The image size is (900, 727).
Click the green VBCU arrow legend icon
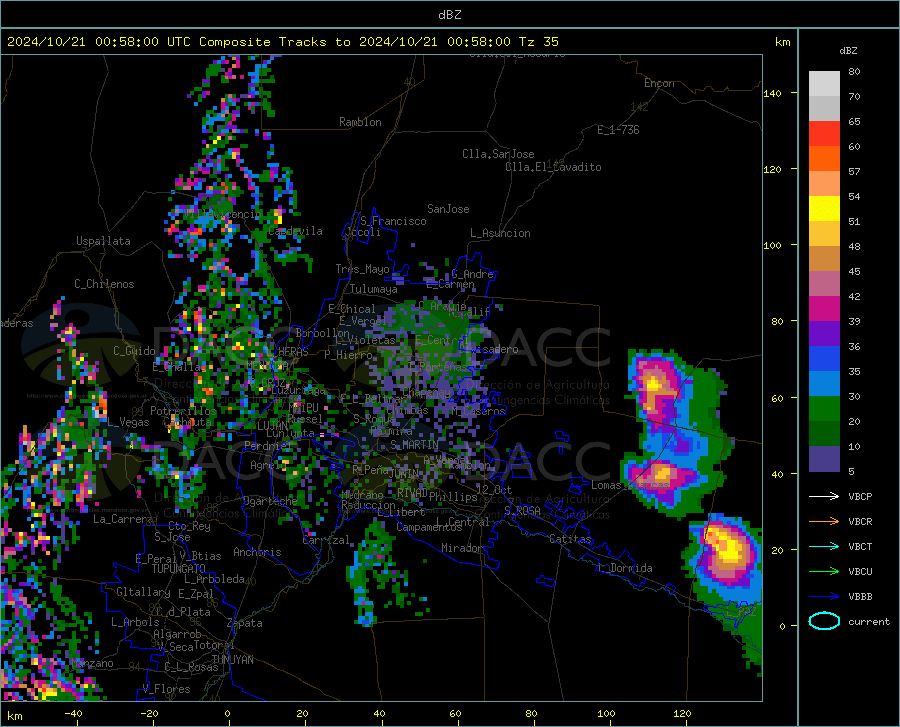[824, 572]
